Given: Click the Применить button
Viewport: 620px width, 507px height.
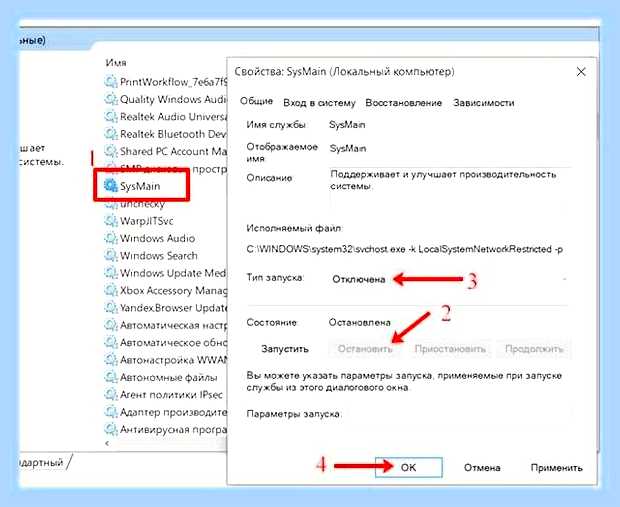Looking at the screenshot, I should 556,468.
